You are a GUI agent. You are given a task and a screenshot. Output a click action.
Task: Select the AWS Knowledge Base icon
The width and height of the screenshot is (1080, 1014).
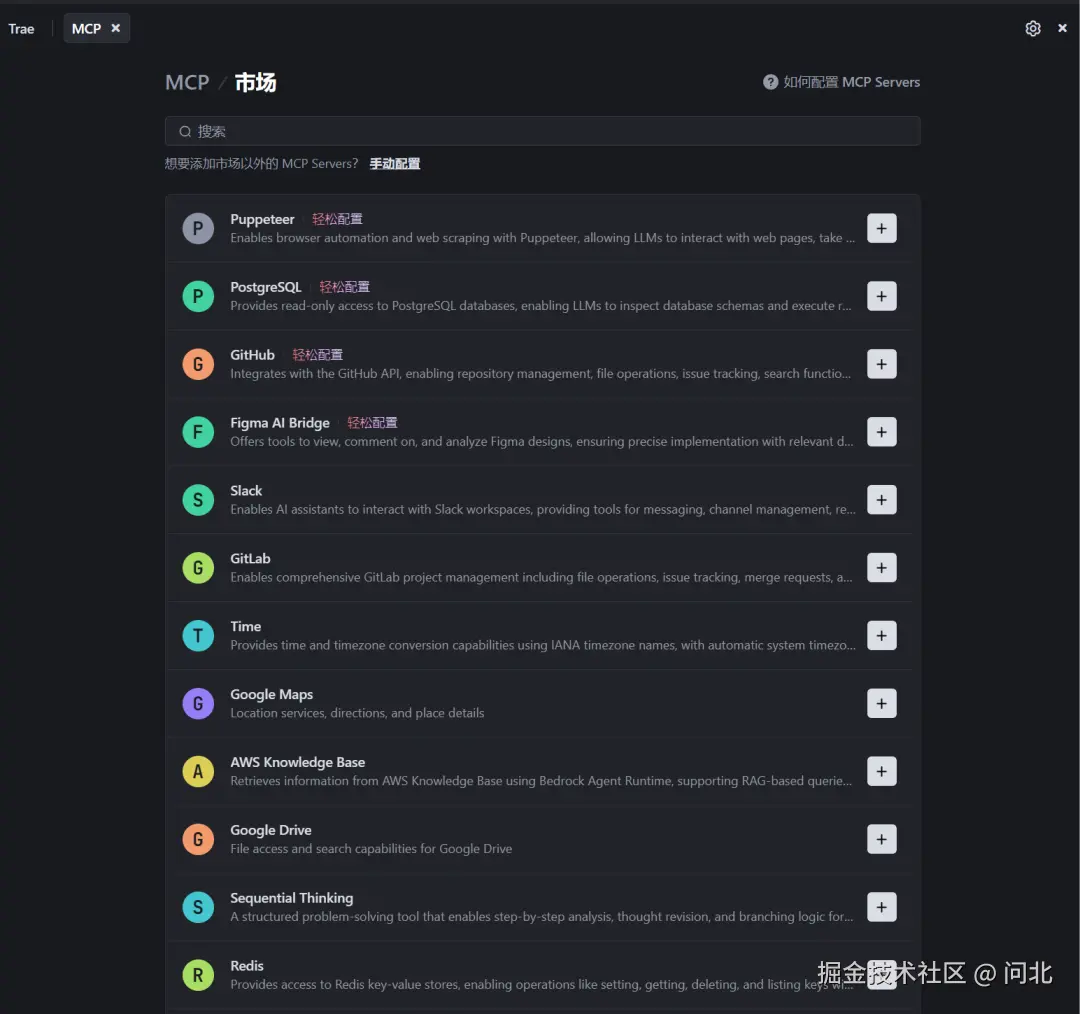point(198,771)
